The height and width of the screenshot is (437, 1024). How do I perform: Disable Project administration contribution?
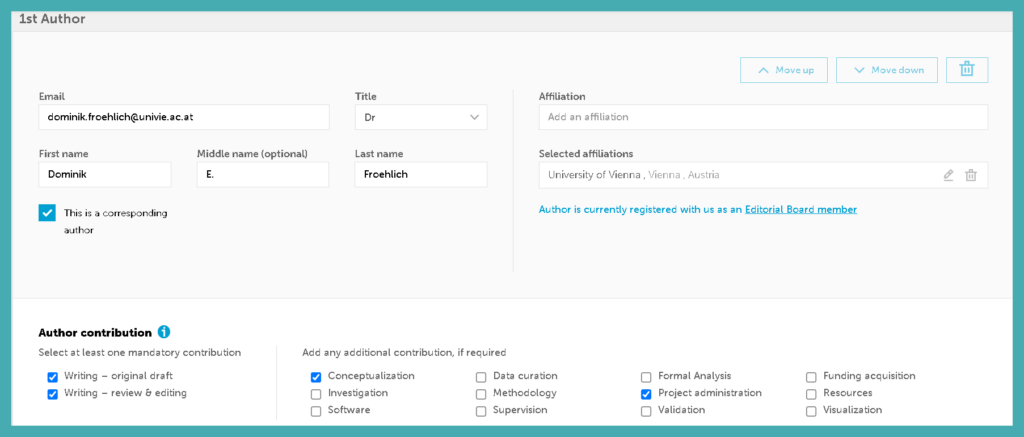tap(646, 394)
